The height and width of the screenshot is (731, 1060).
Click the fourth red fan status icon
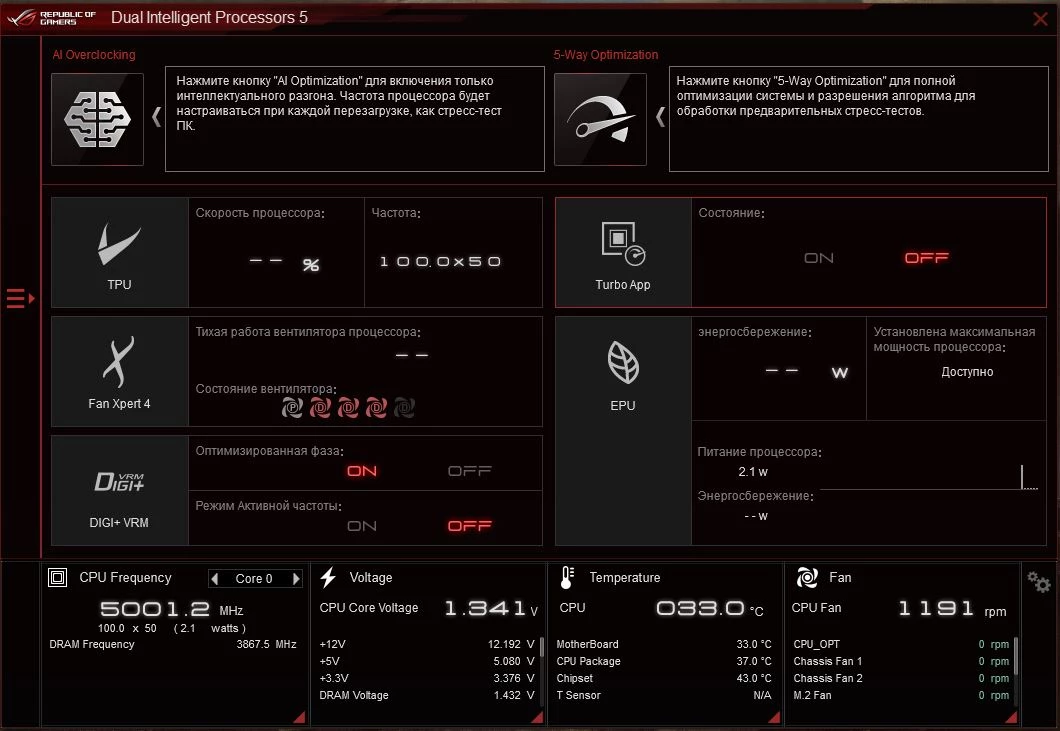pyautogui.click(x=377, y=408)
